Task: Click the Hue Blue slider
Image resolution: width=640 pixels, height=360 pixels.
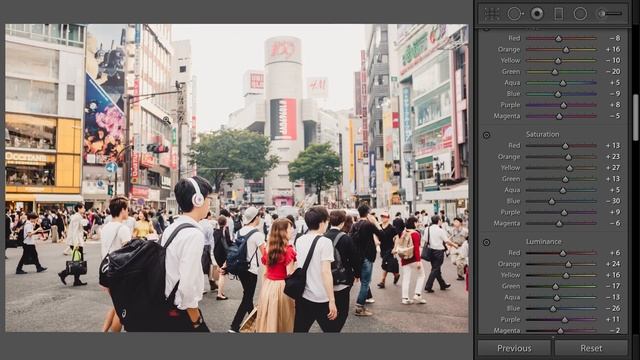Action: (561, 94)
